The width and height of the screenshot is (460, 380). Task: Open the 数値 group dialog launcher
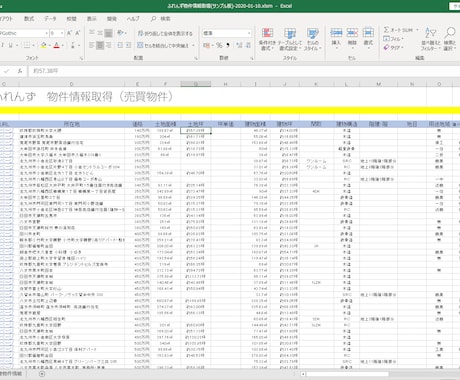click(x=252, y=58)
